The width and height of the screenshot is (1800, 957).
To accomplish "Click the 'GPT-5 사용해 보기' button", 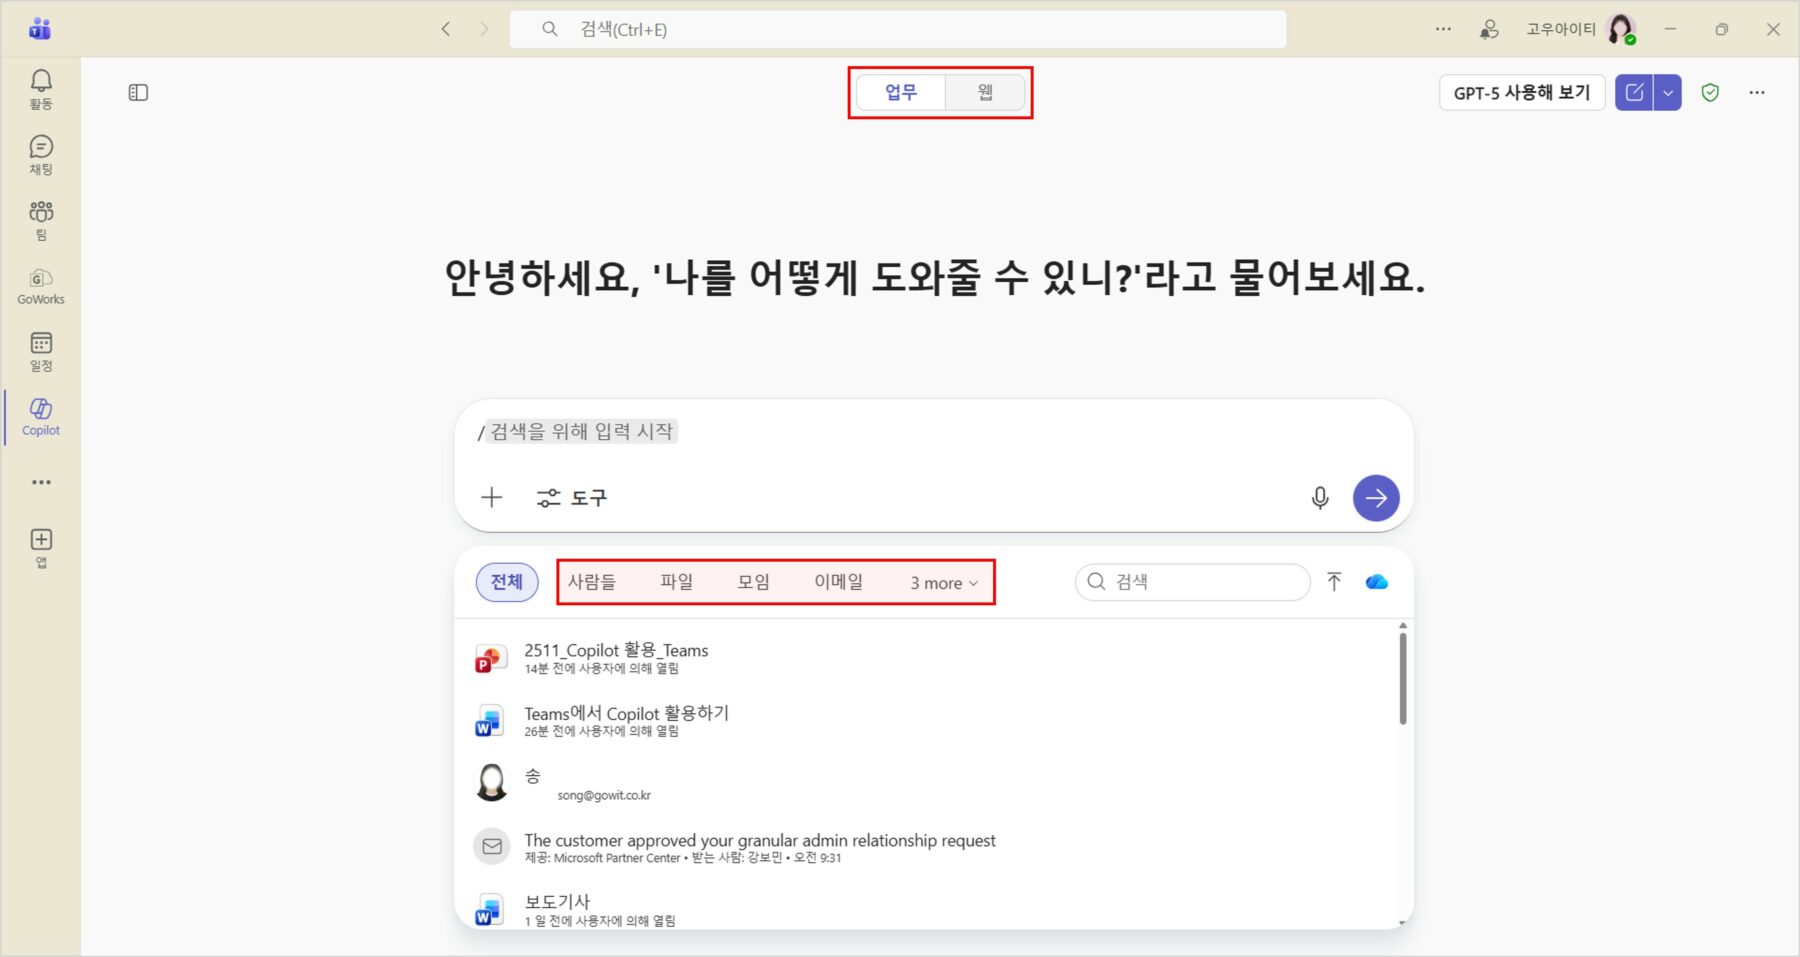I will (1521, 93).
